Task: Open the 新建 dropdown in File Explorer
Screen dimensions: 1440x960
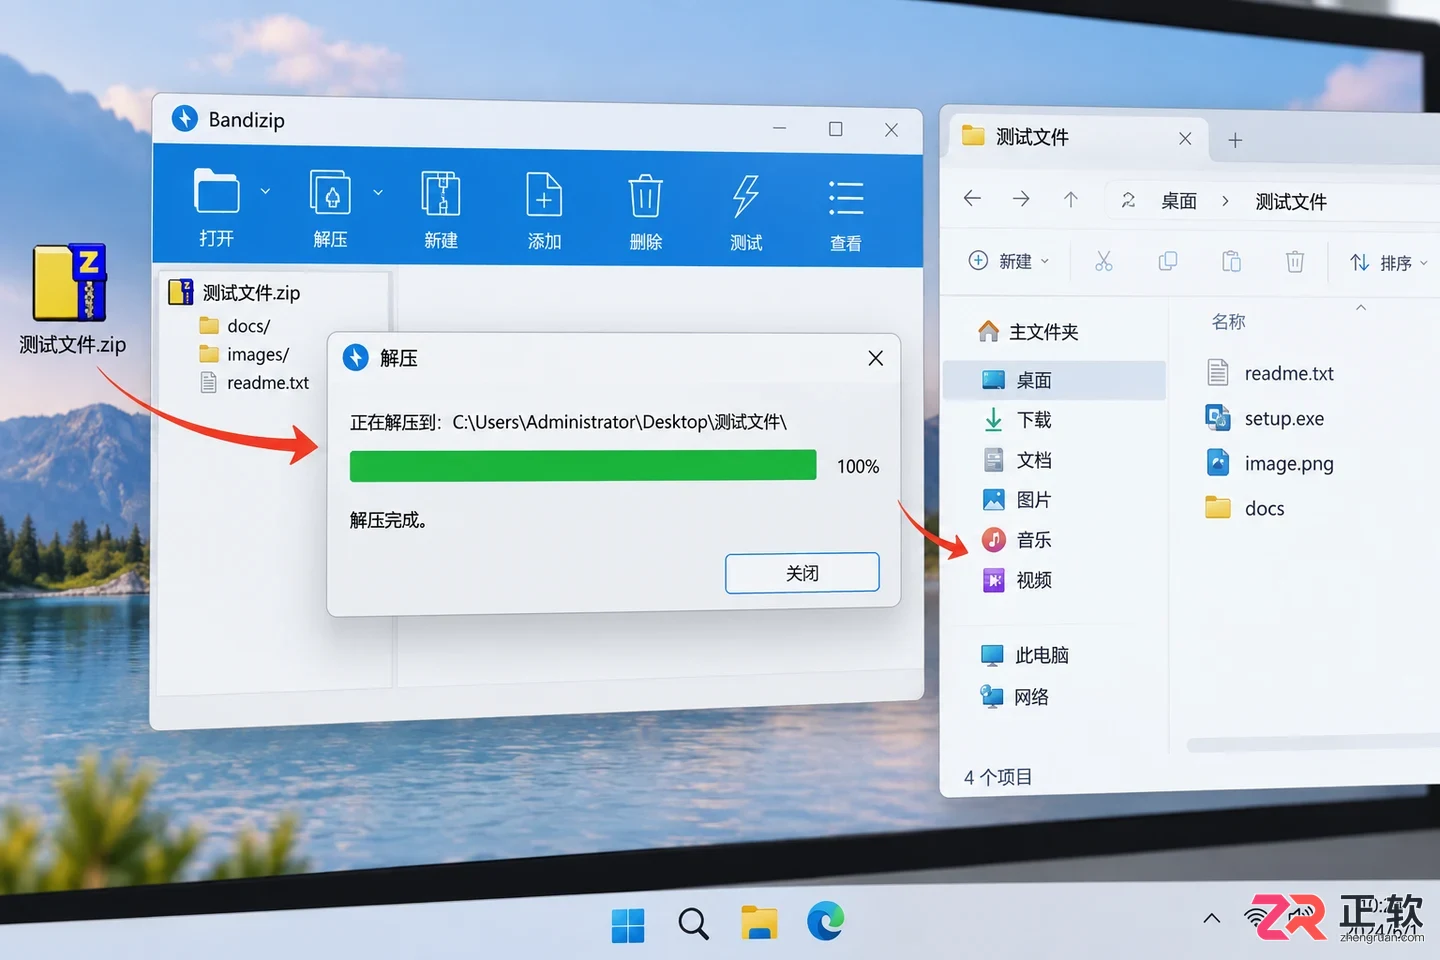Action: click(1009, 261)
